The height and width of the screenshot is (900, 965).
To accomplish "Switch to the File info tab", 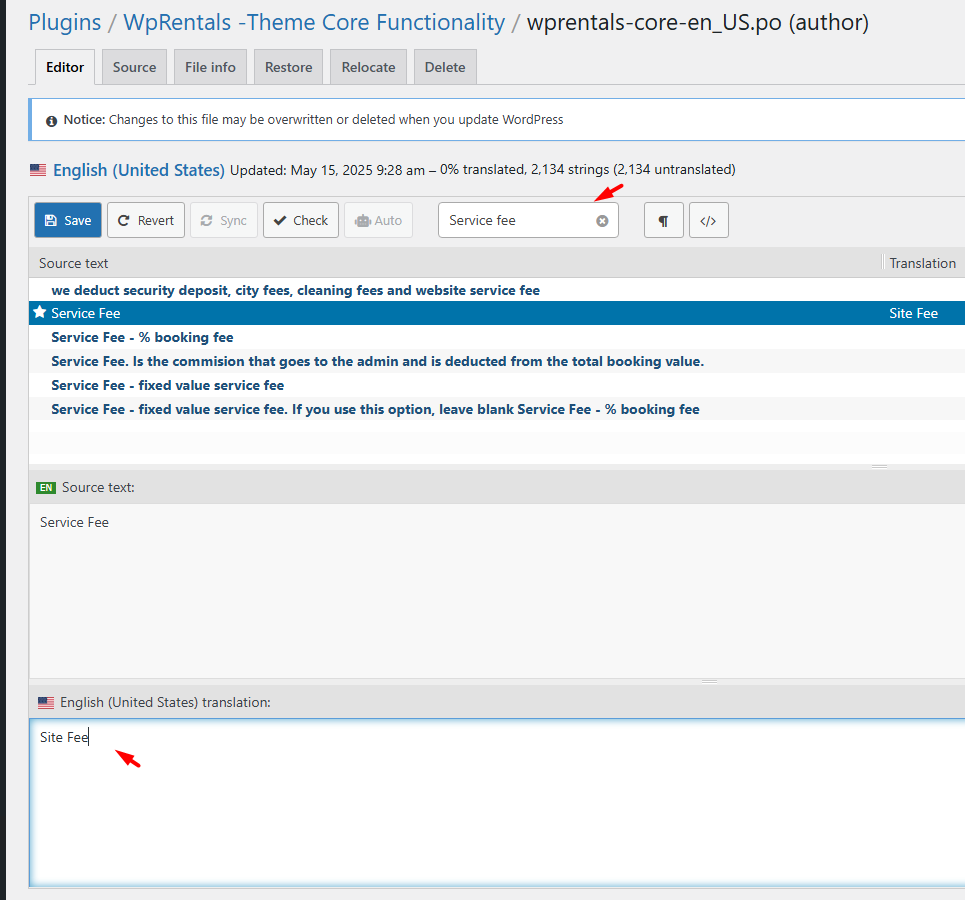I will point(210,67).
